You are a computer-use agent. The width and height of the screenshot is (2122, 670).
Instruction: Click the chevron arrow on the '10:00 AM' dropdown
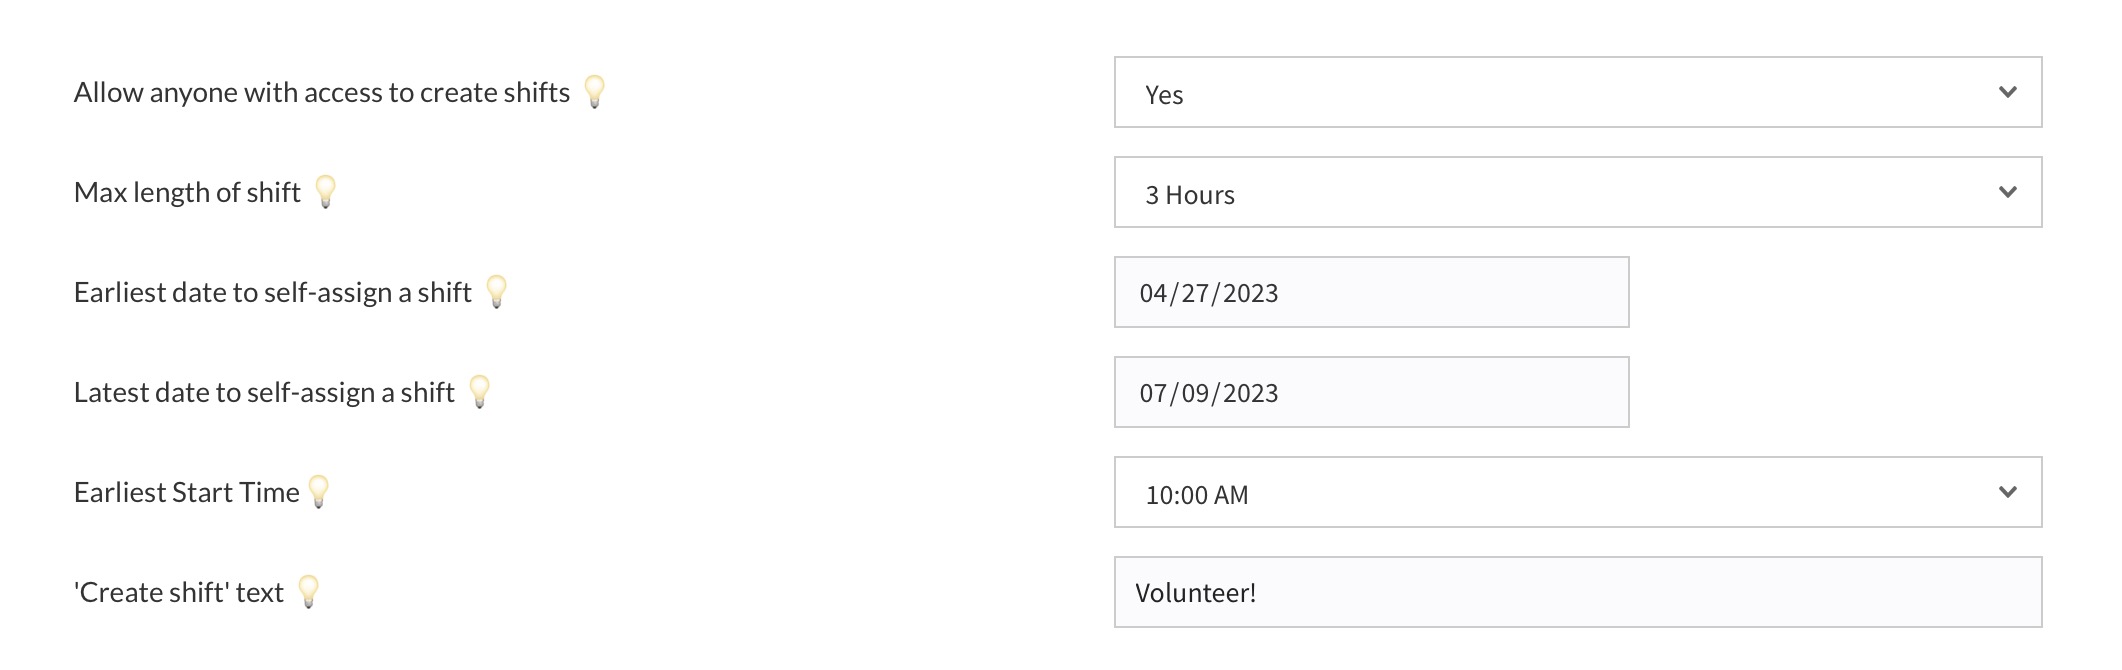[x=2007, y=493]
